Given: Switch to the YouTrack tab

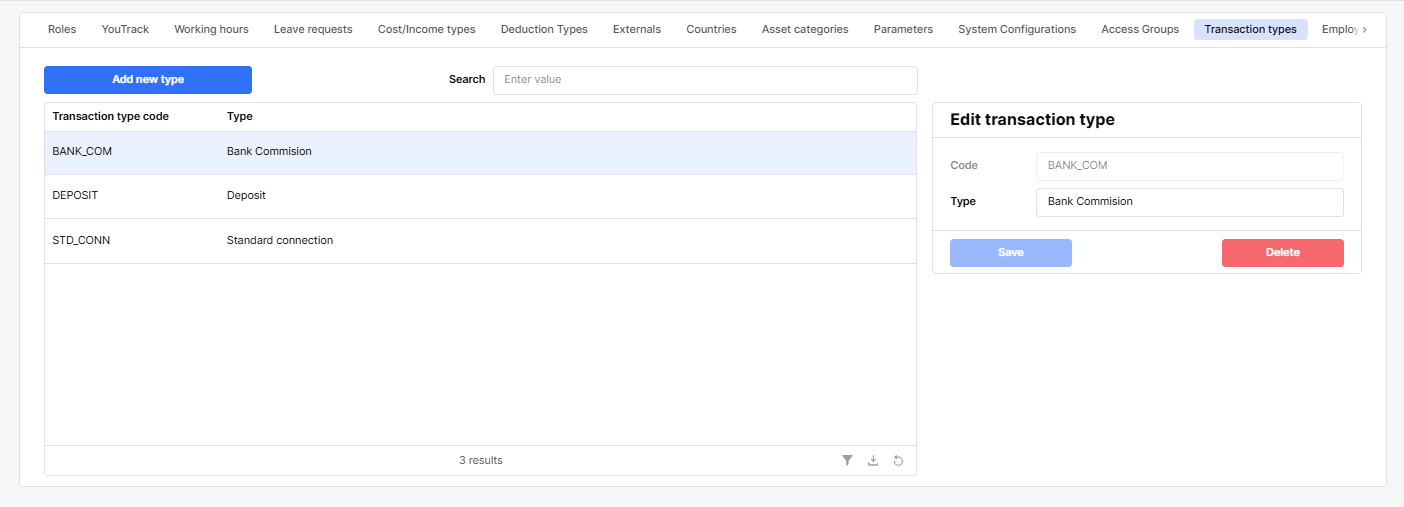Looking at the screenshot, I should 125,29.
